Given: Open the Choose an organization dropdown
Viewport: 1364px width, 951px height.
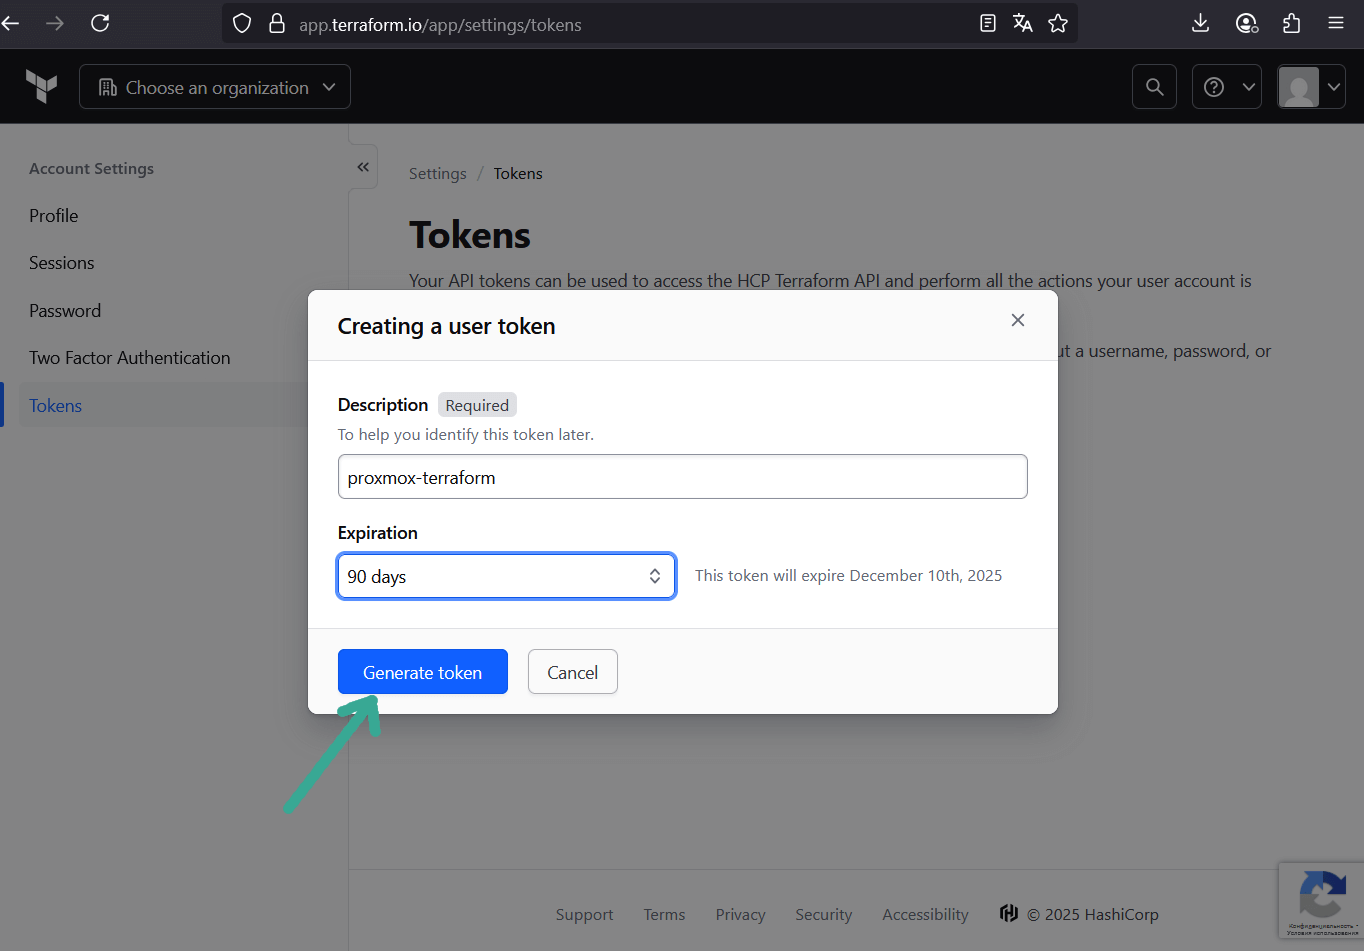Looking at the screenshot, I should coord(215,87).
